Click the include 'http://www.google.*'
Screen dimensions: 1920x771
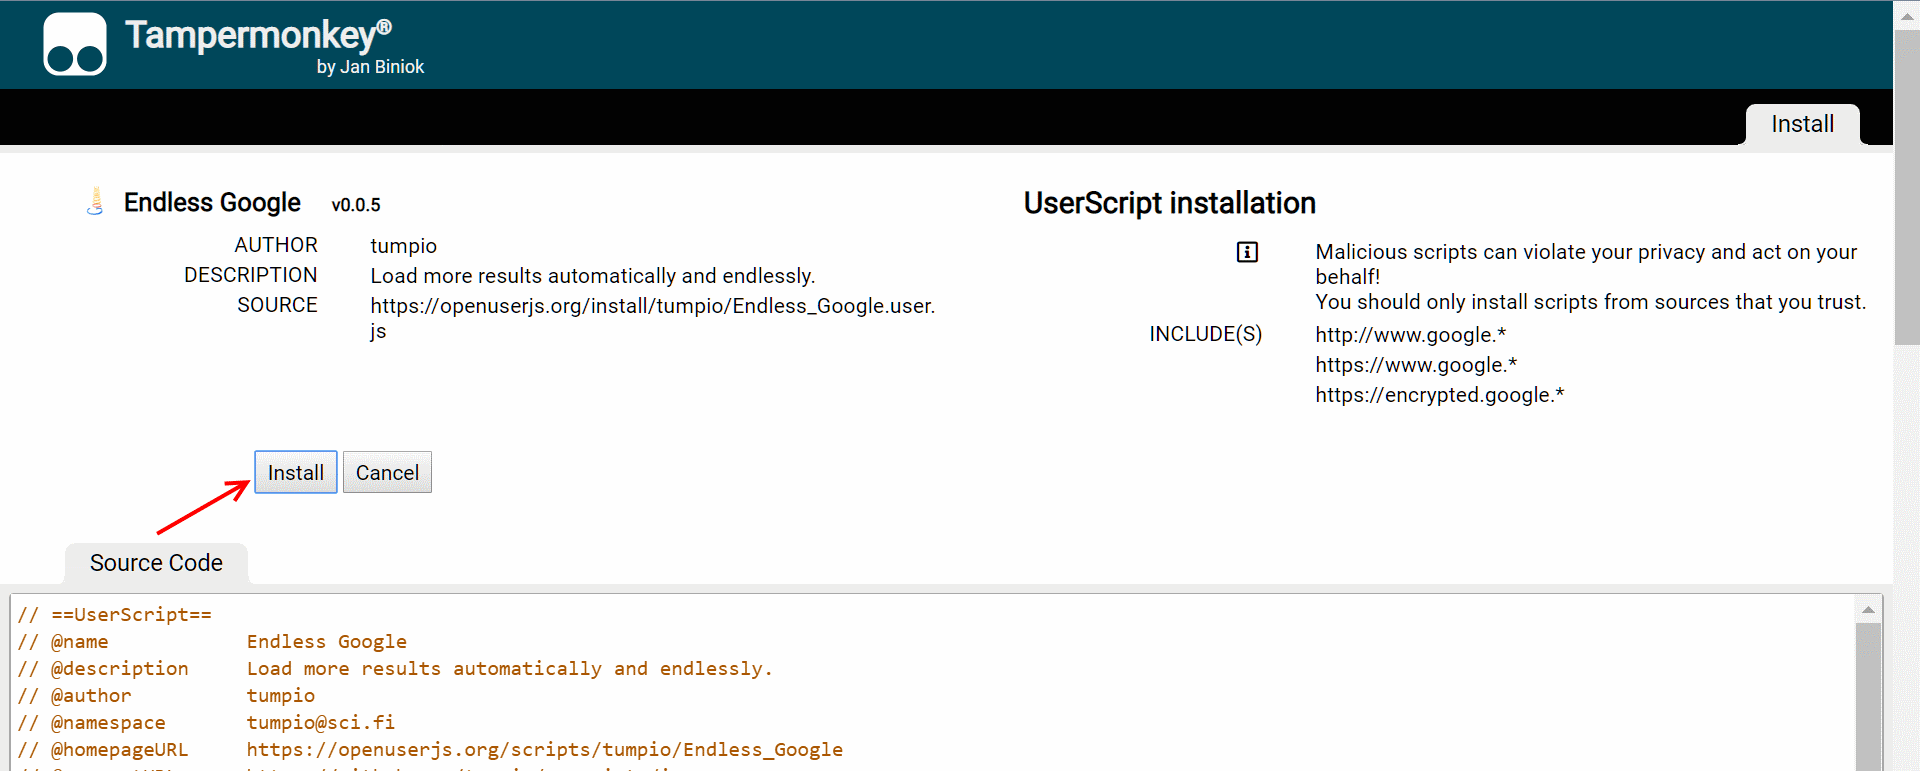(x=1410, y=335)
